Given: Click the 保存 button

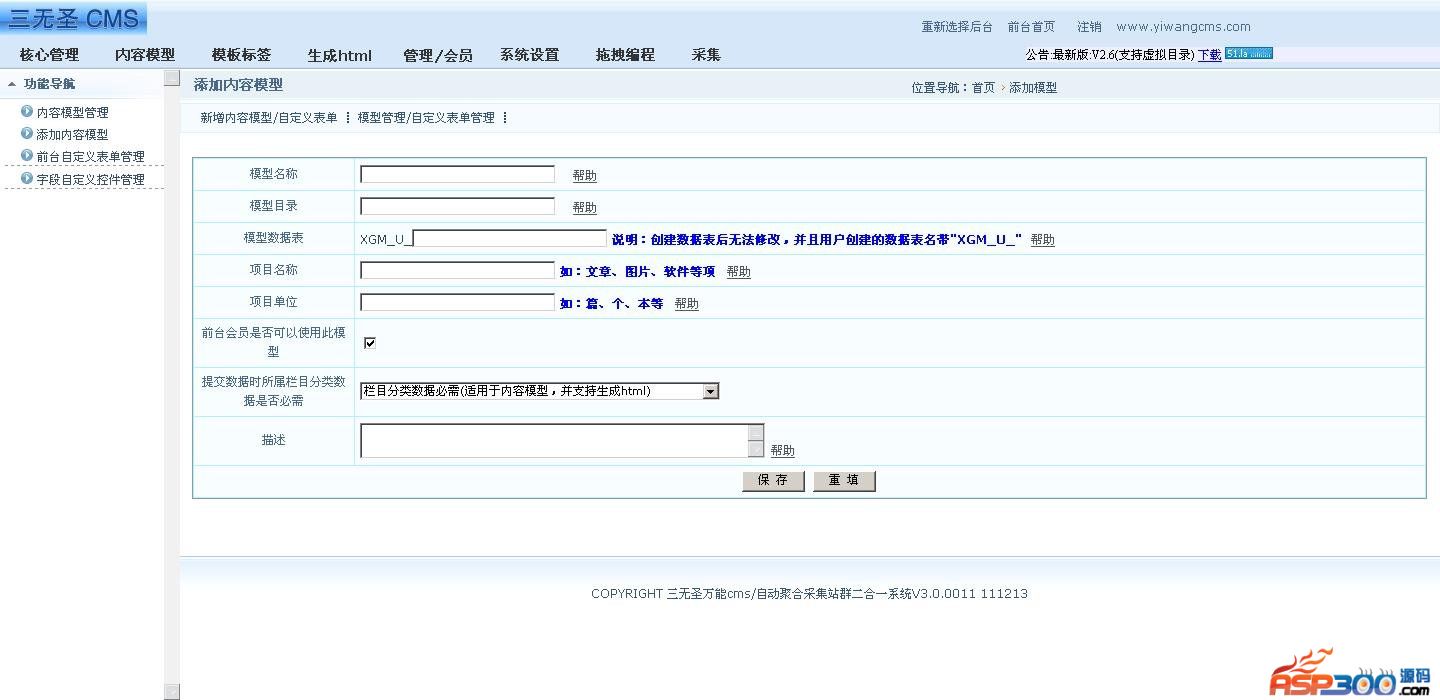Looking at the screenshot, I should click(773, 481).
